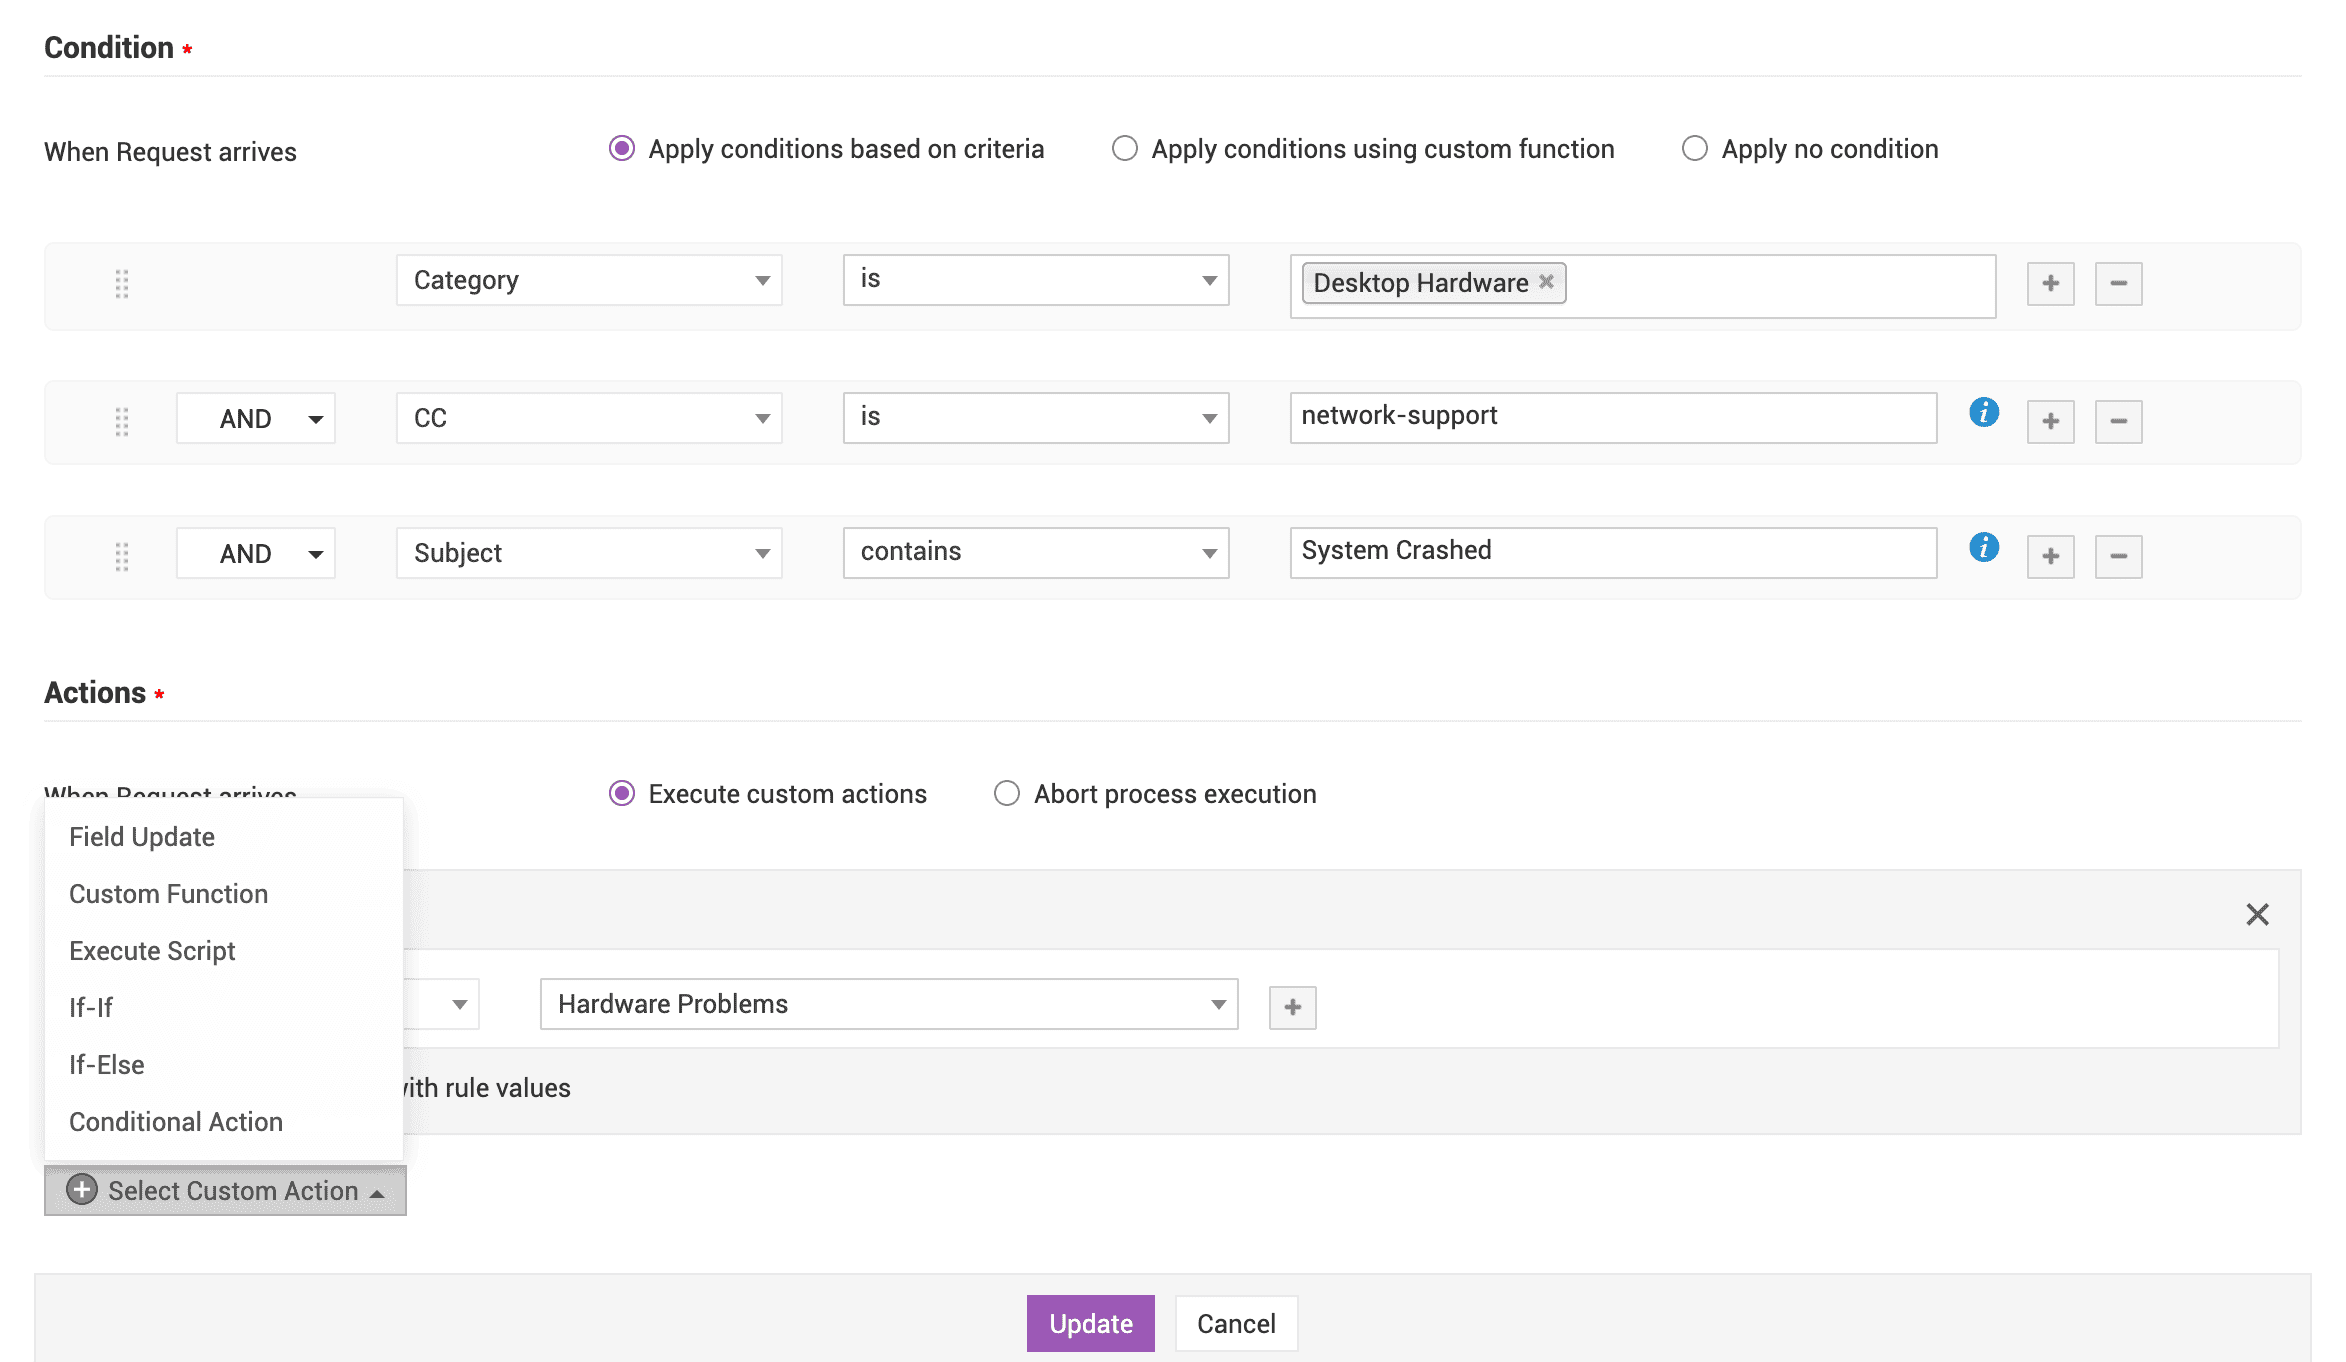Open the AND dropdown on the CC row
The image size is (2346, 1362).
(255, 418)
